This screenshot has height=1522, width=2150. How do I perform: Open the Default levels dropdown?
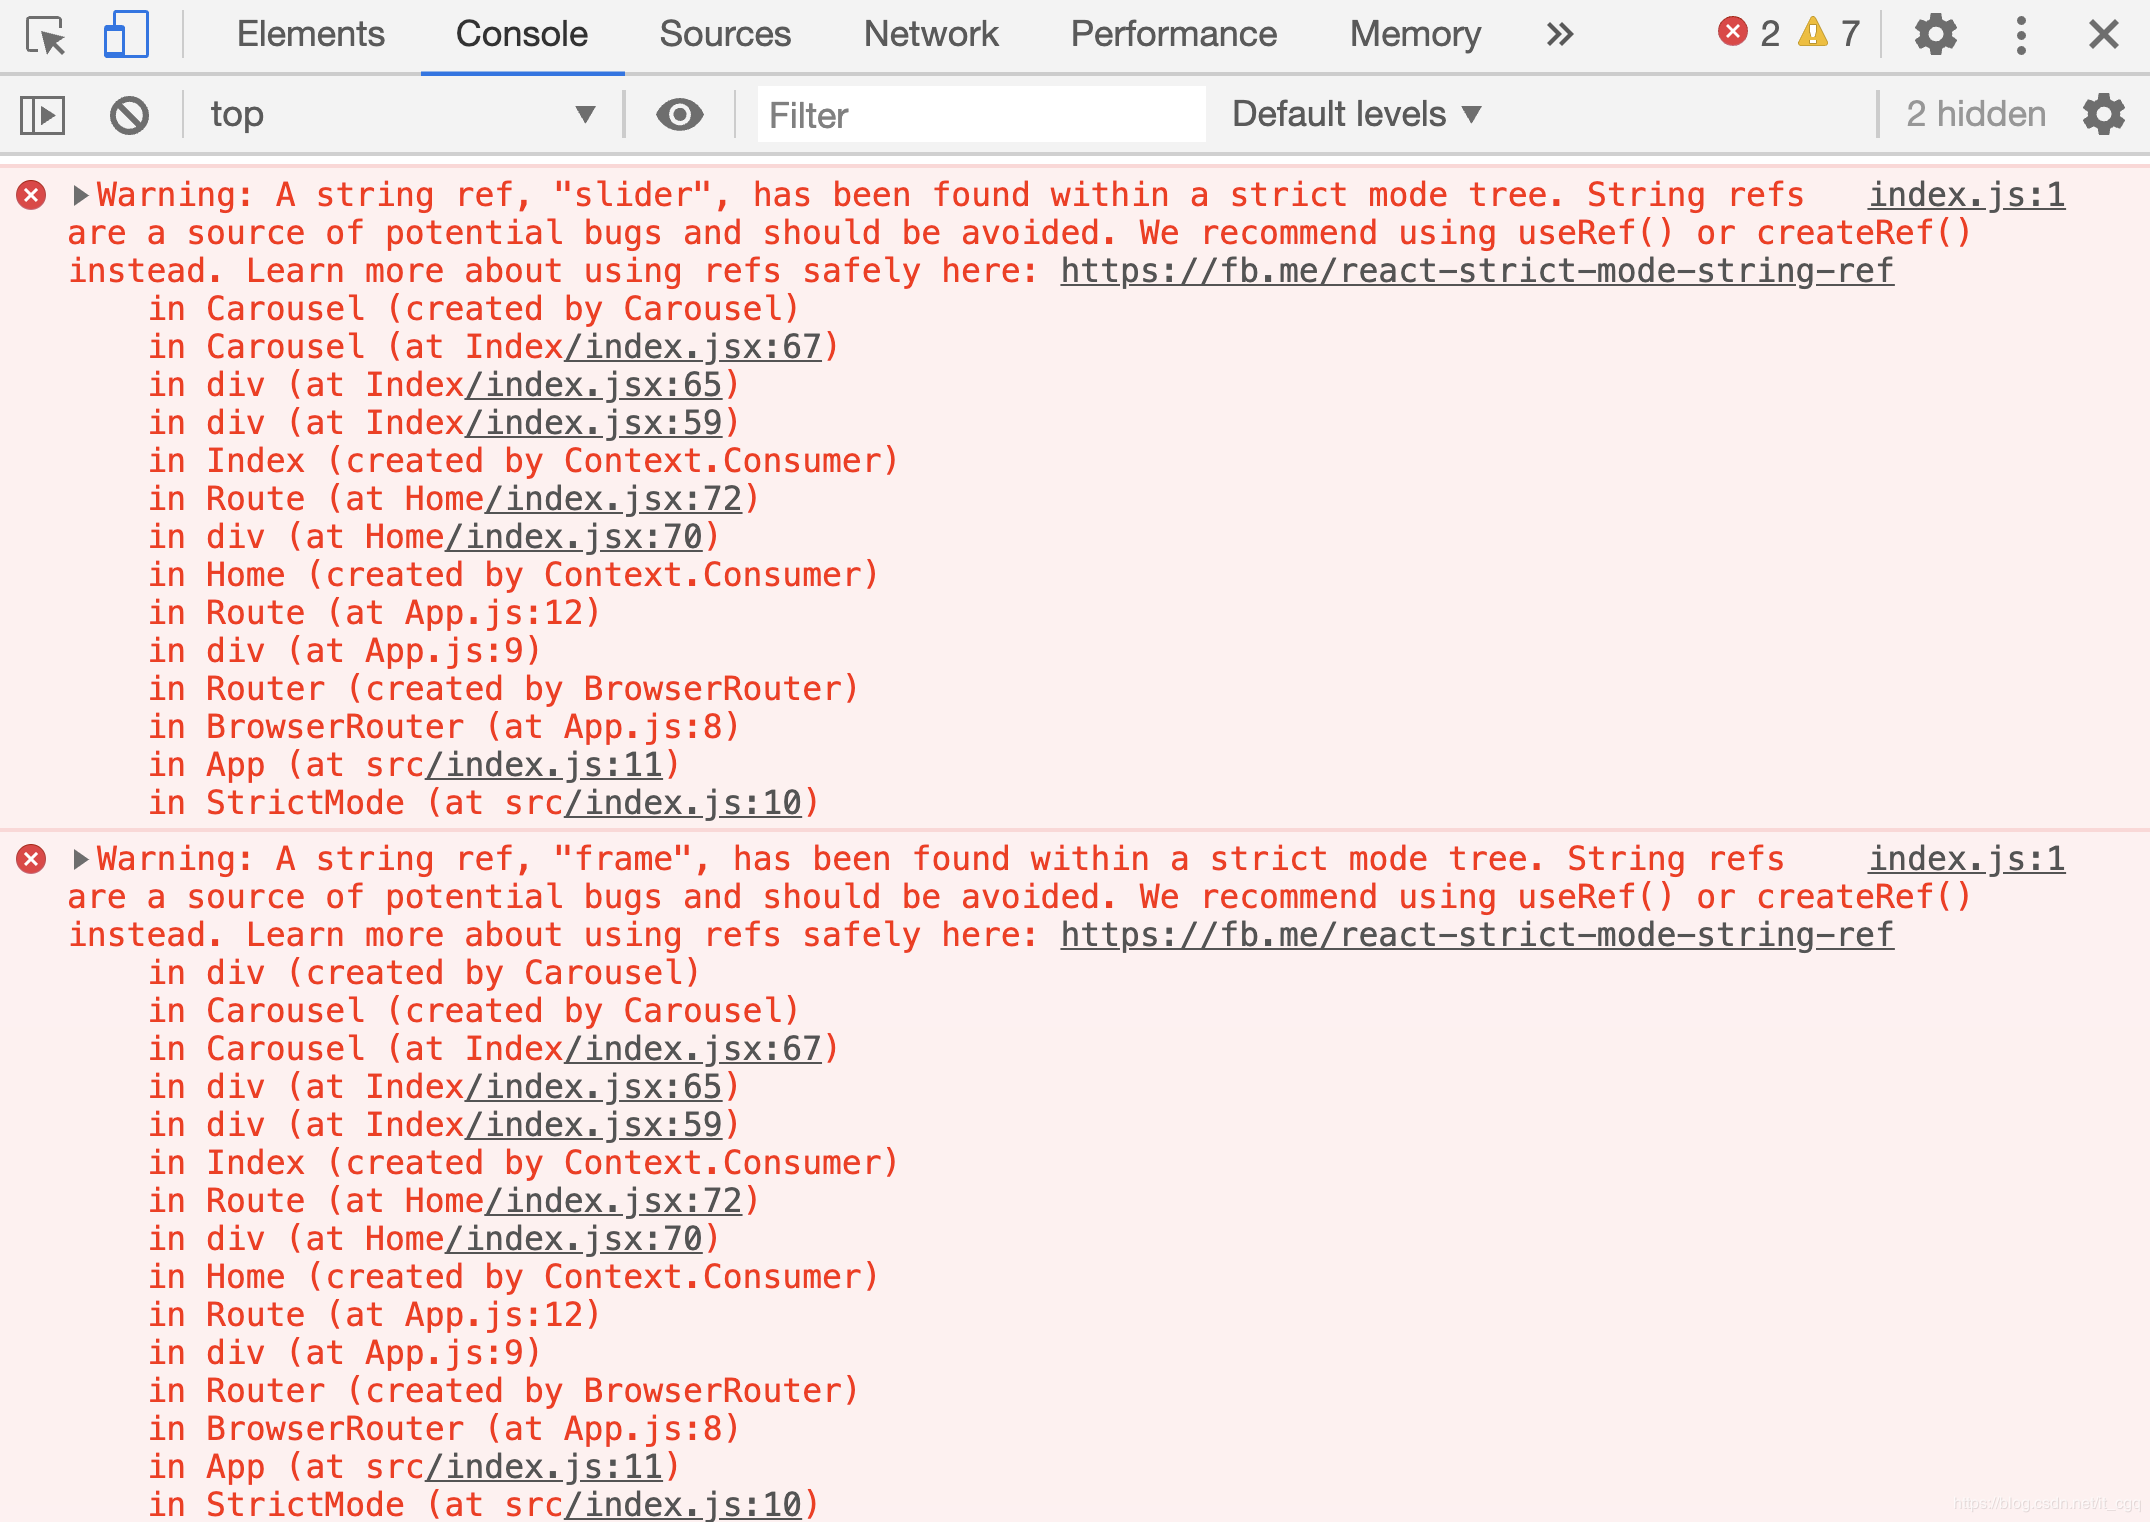pyautogui.click(x=1355, y=115)
